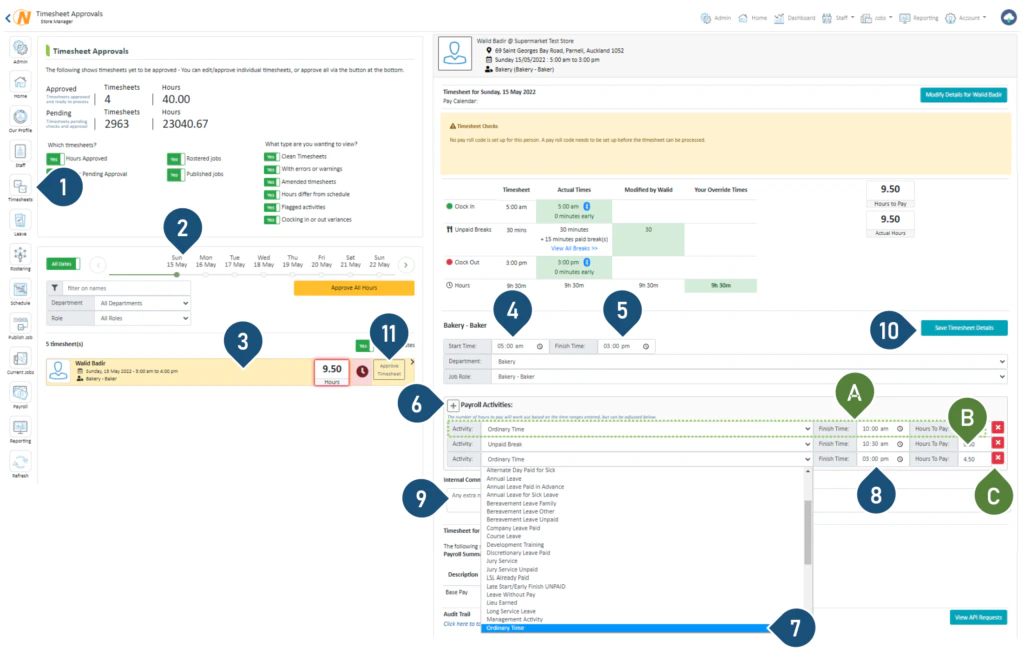
Task: Delete the Unpaid Break activity row
Action: (x=997, y=443)
